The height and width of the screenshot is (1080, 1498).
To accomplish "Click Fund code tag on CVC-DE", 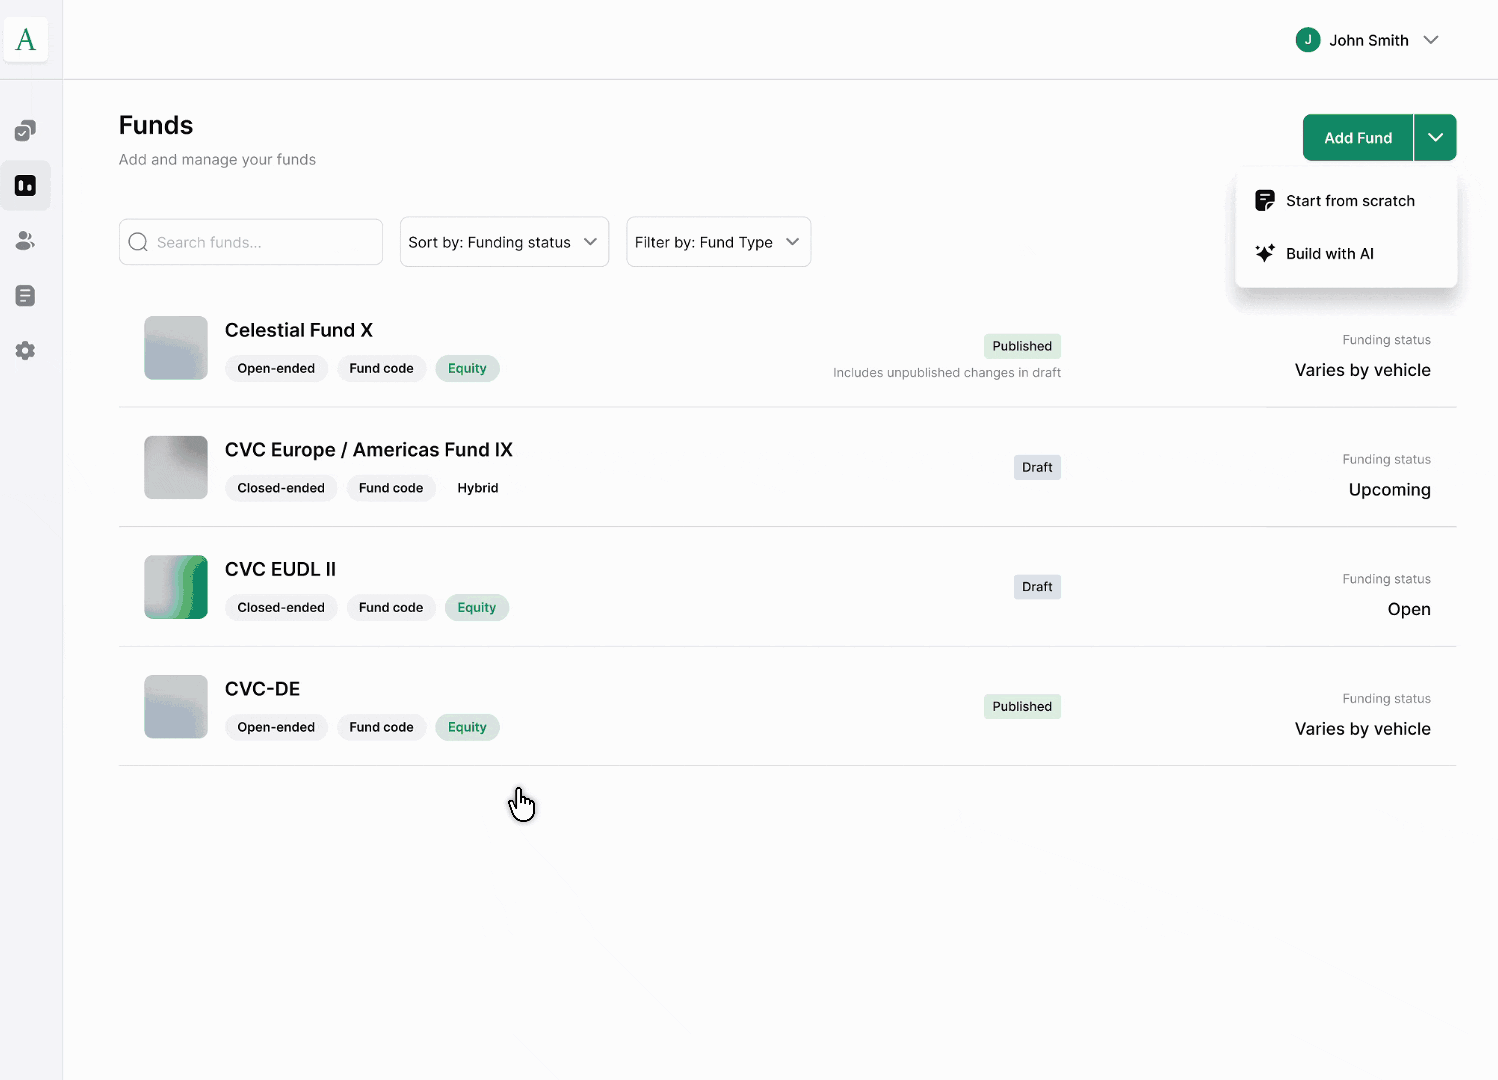I will coord(381,727).
